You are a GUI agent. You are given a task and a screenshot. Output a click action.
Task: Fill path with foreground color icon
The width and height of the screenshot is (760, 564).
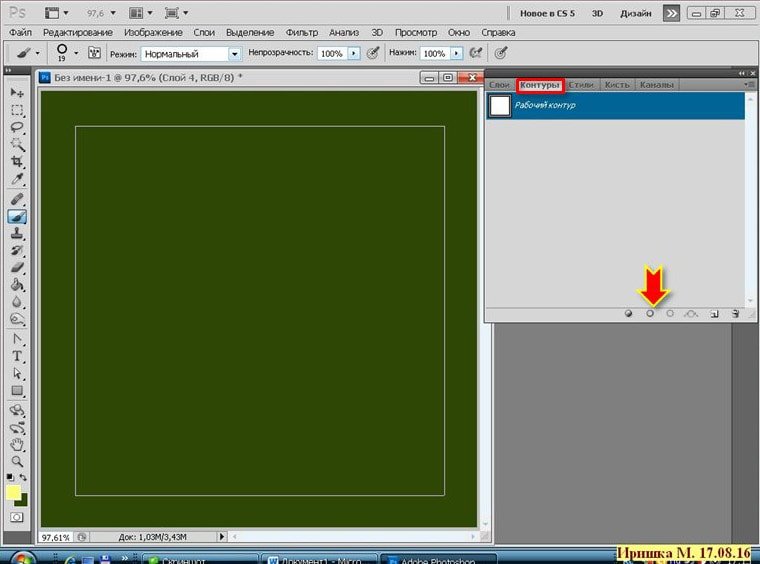[x=629, y=313]
